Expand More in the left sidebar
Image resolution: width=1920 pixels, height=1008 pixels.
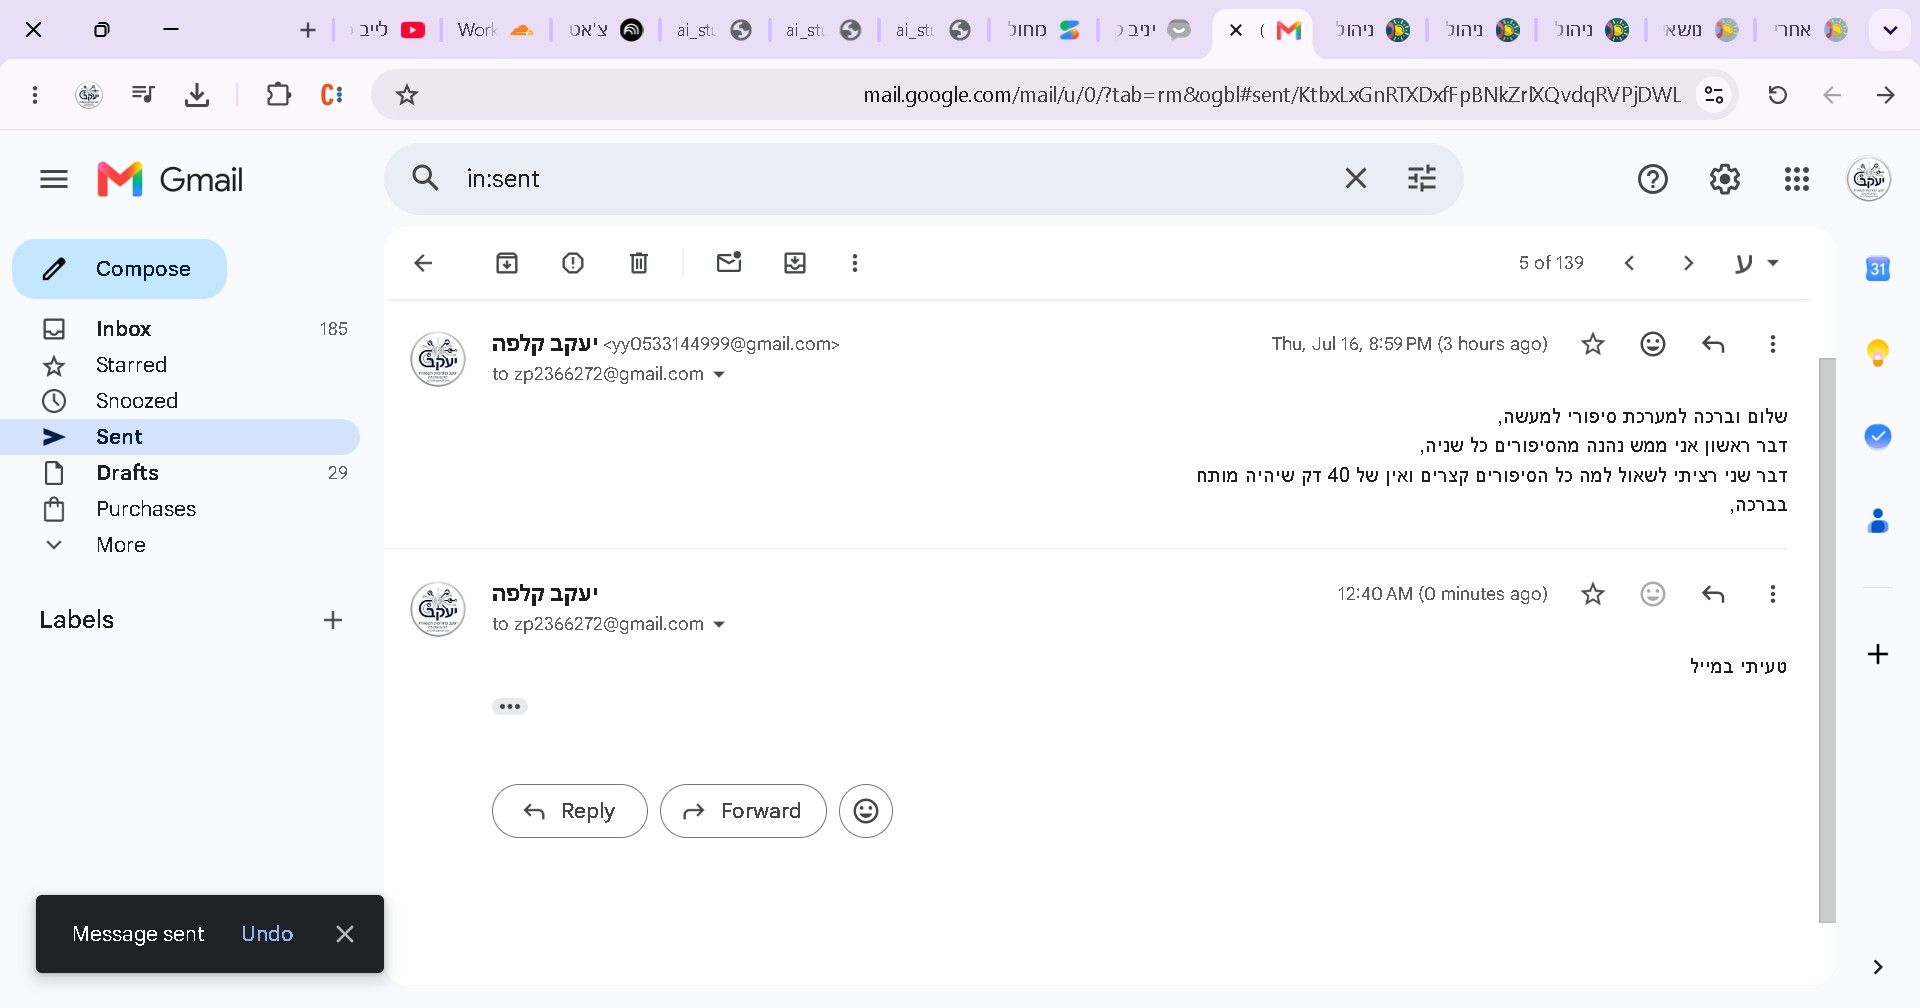click(x=121, y=545)
